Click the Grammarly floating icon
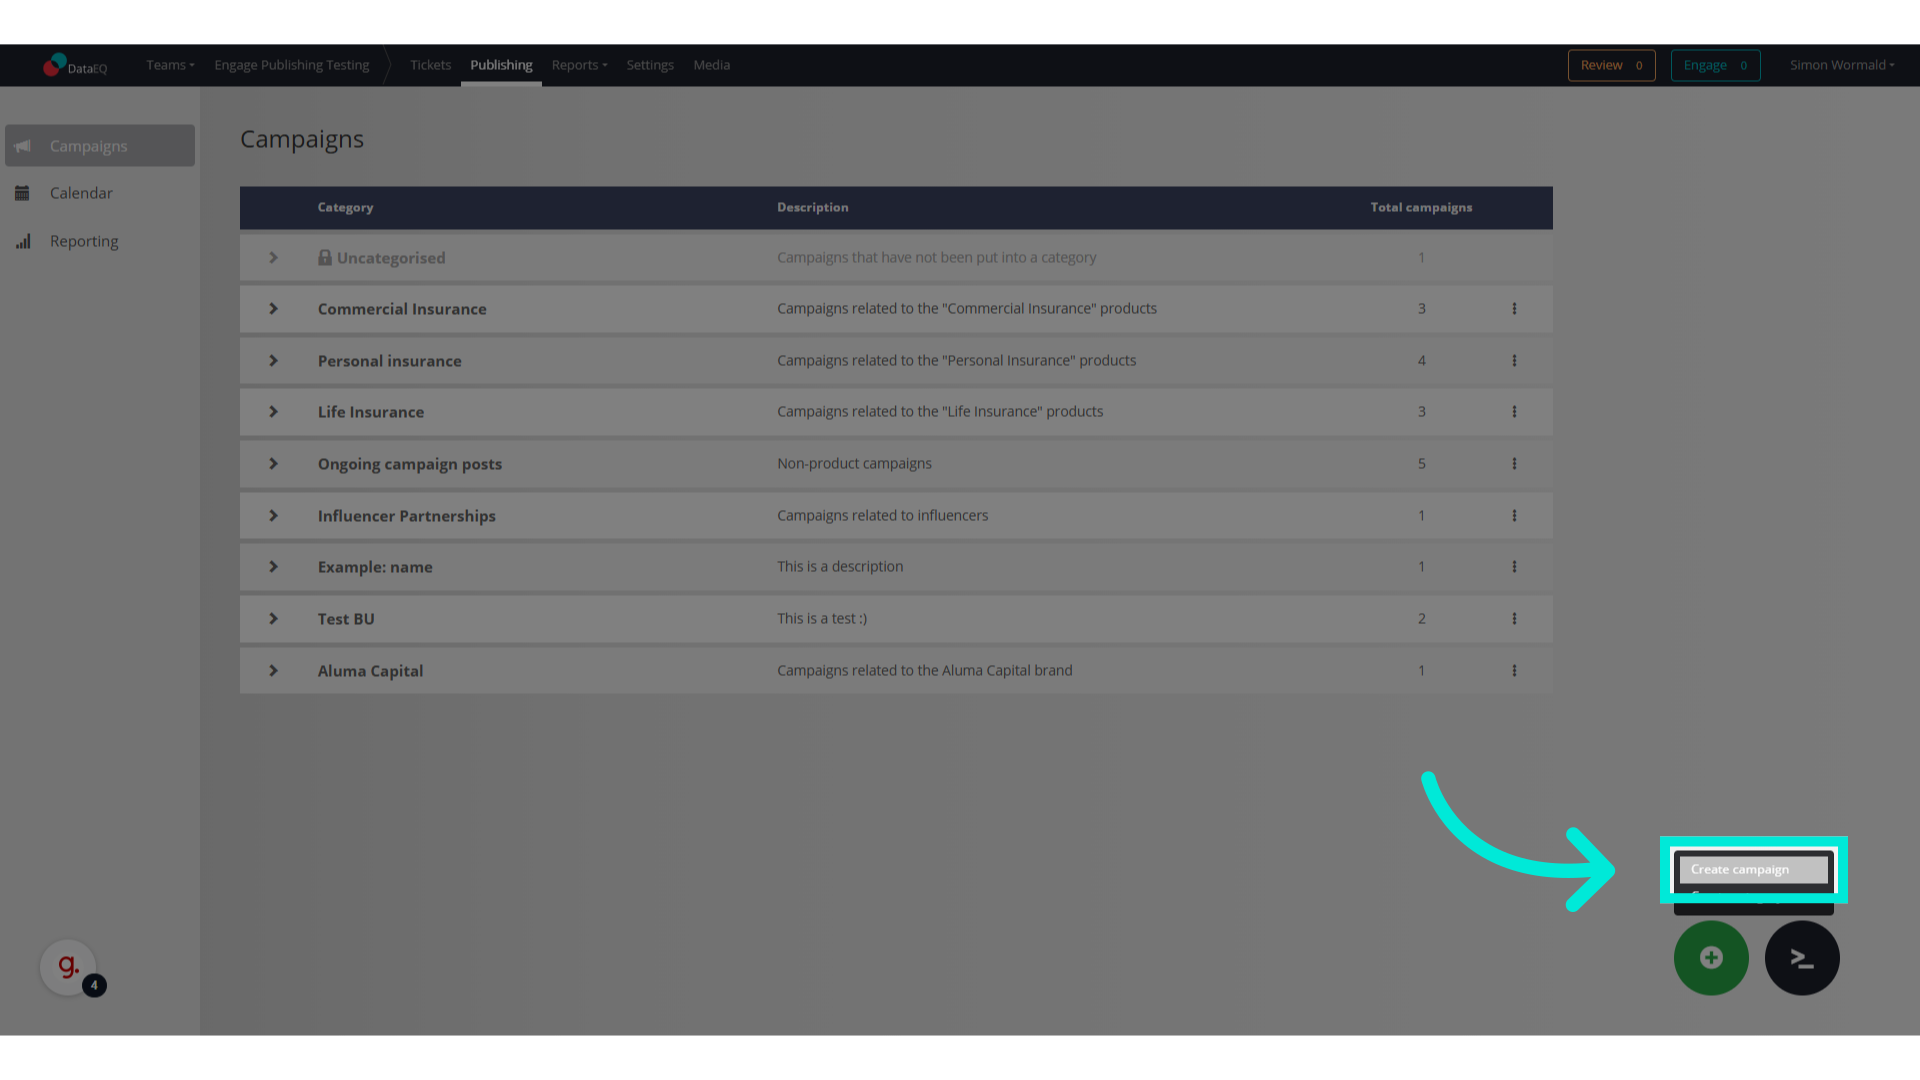1920x1080 pixels. coord(68,967)
